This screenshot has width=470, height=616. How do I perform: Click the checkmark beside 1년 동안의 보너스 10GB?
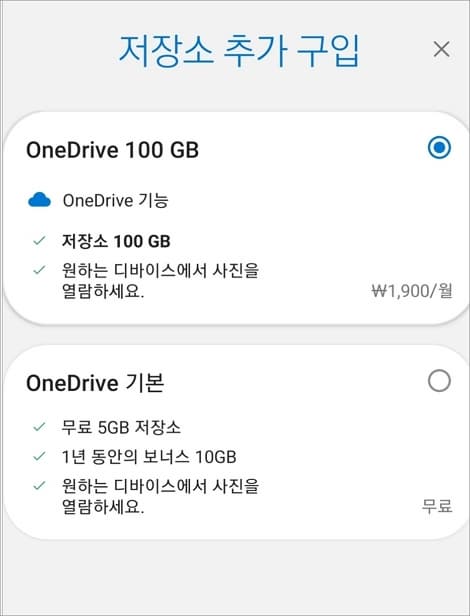(x=39, y=456)
